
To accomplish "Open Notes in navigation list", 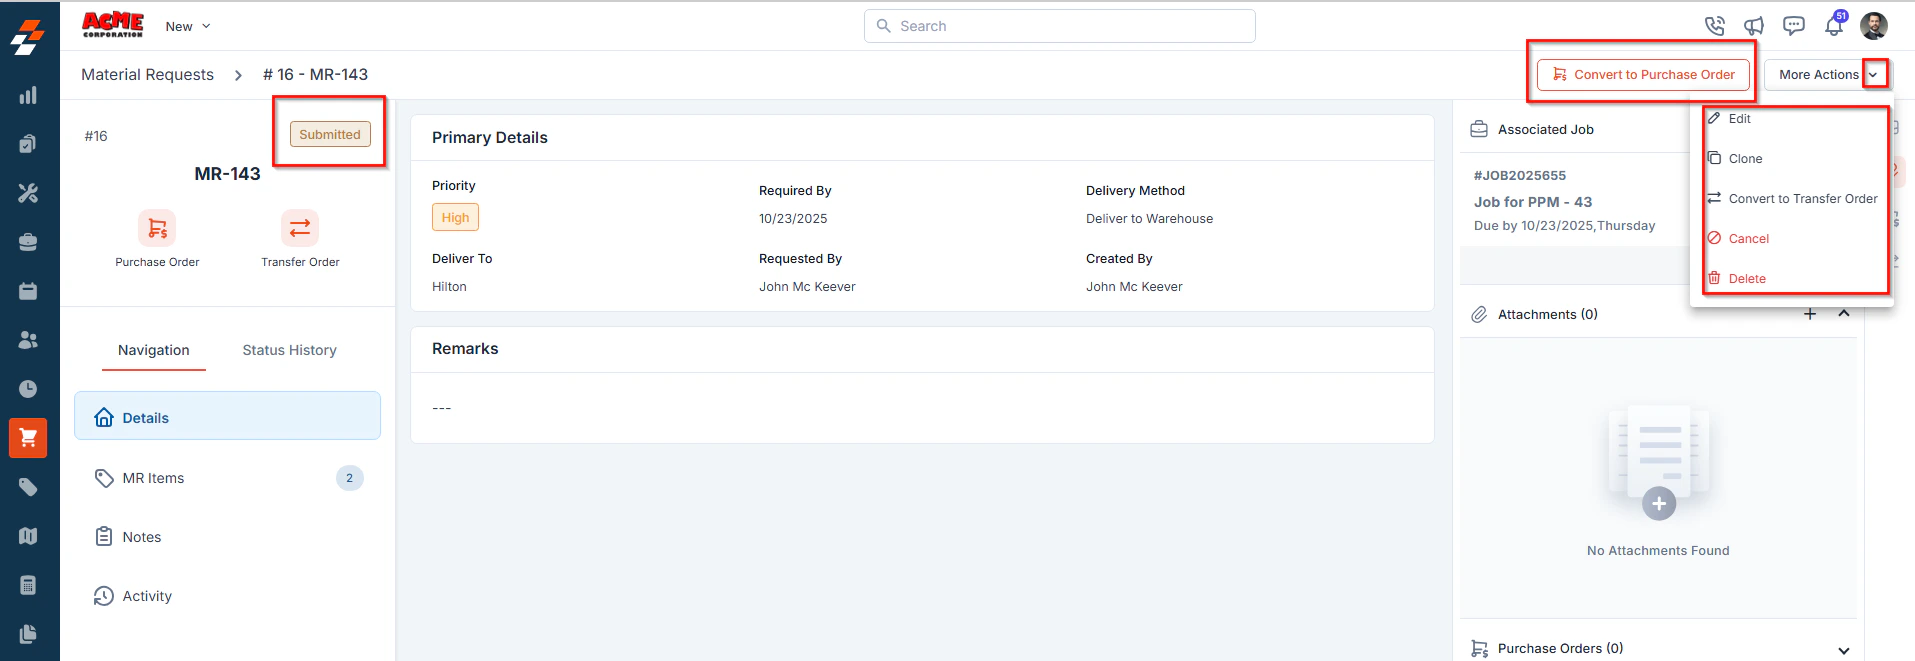I will coord(228,537).
